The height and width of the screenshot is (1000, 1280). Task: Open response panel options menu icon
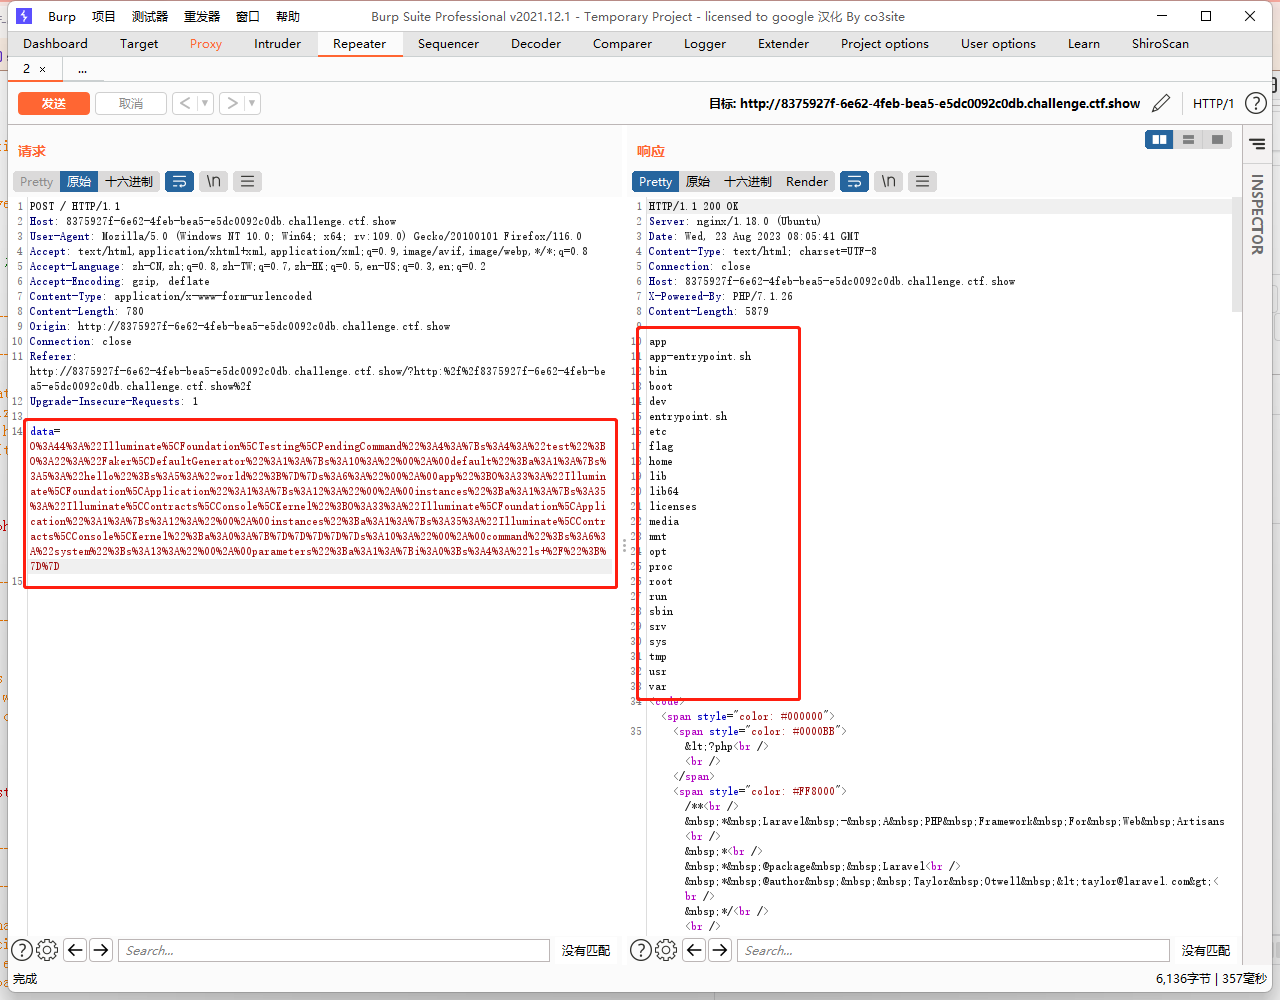click(922, 181)
